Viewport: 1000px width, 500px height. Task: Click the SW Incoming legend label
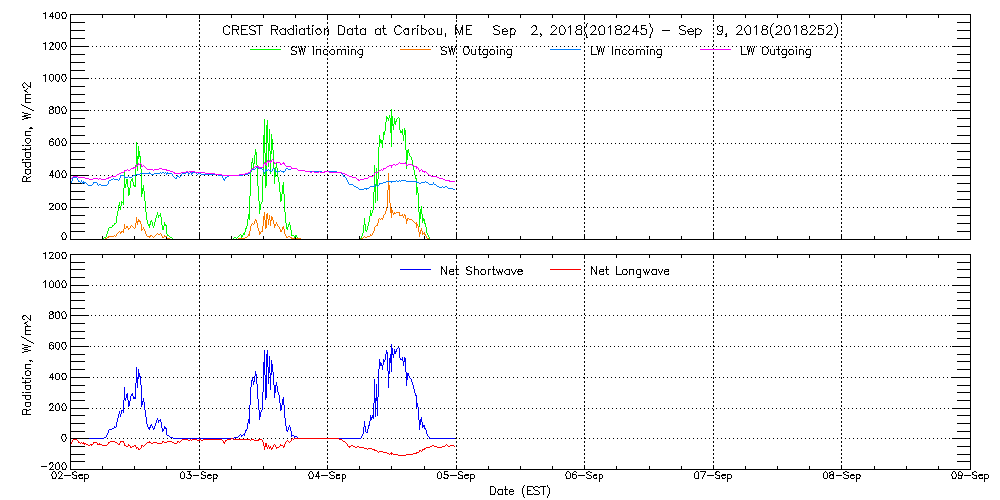point(326,51)
